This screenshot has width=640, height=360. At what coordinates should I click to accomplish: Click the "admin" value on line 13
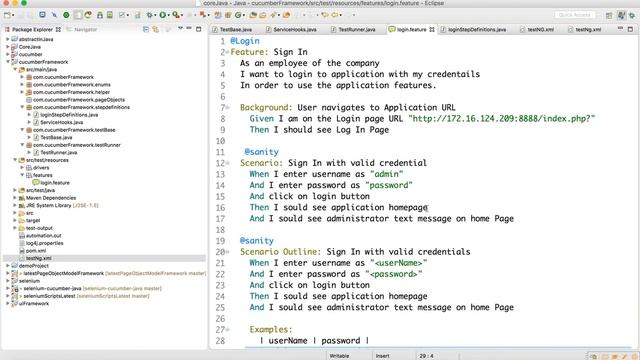387,174
